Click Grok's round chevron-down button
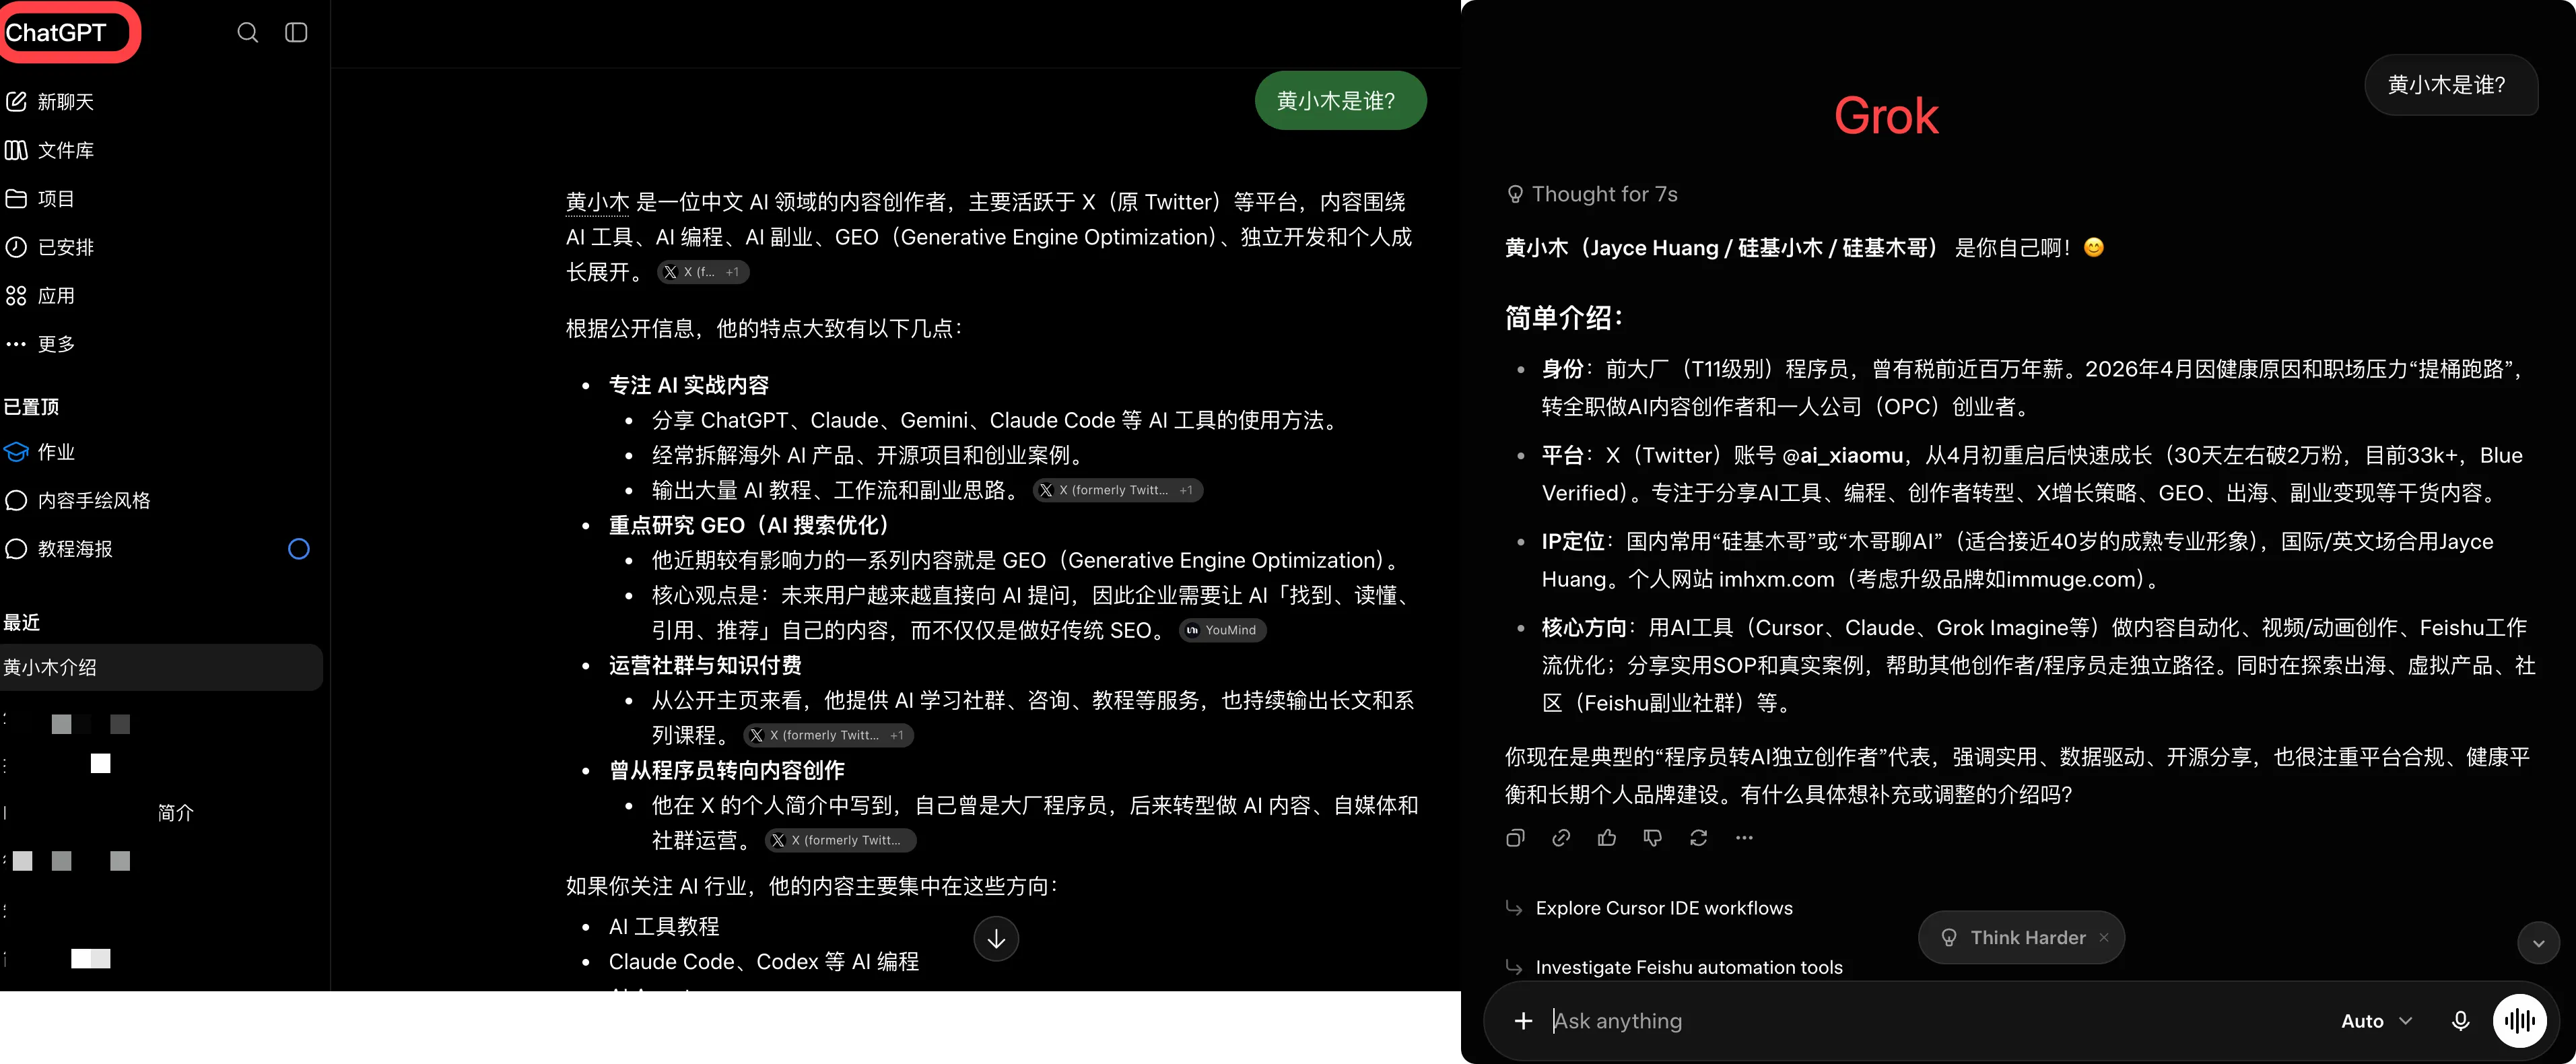Image resolution: width=2576 pixels, height=1064 pixels. (2538, 943)
